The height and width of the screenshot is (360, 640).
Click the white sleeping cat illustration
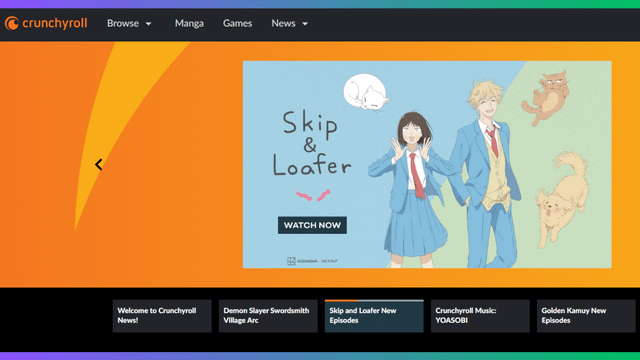(x=366, y=92)
